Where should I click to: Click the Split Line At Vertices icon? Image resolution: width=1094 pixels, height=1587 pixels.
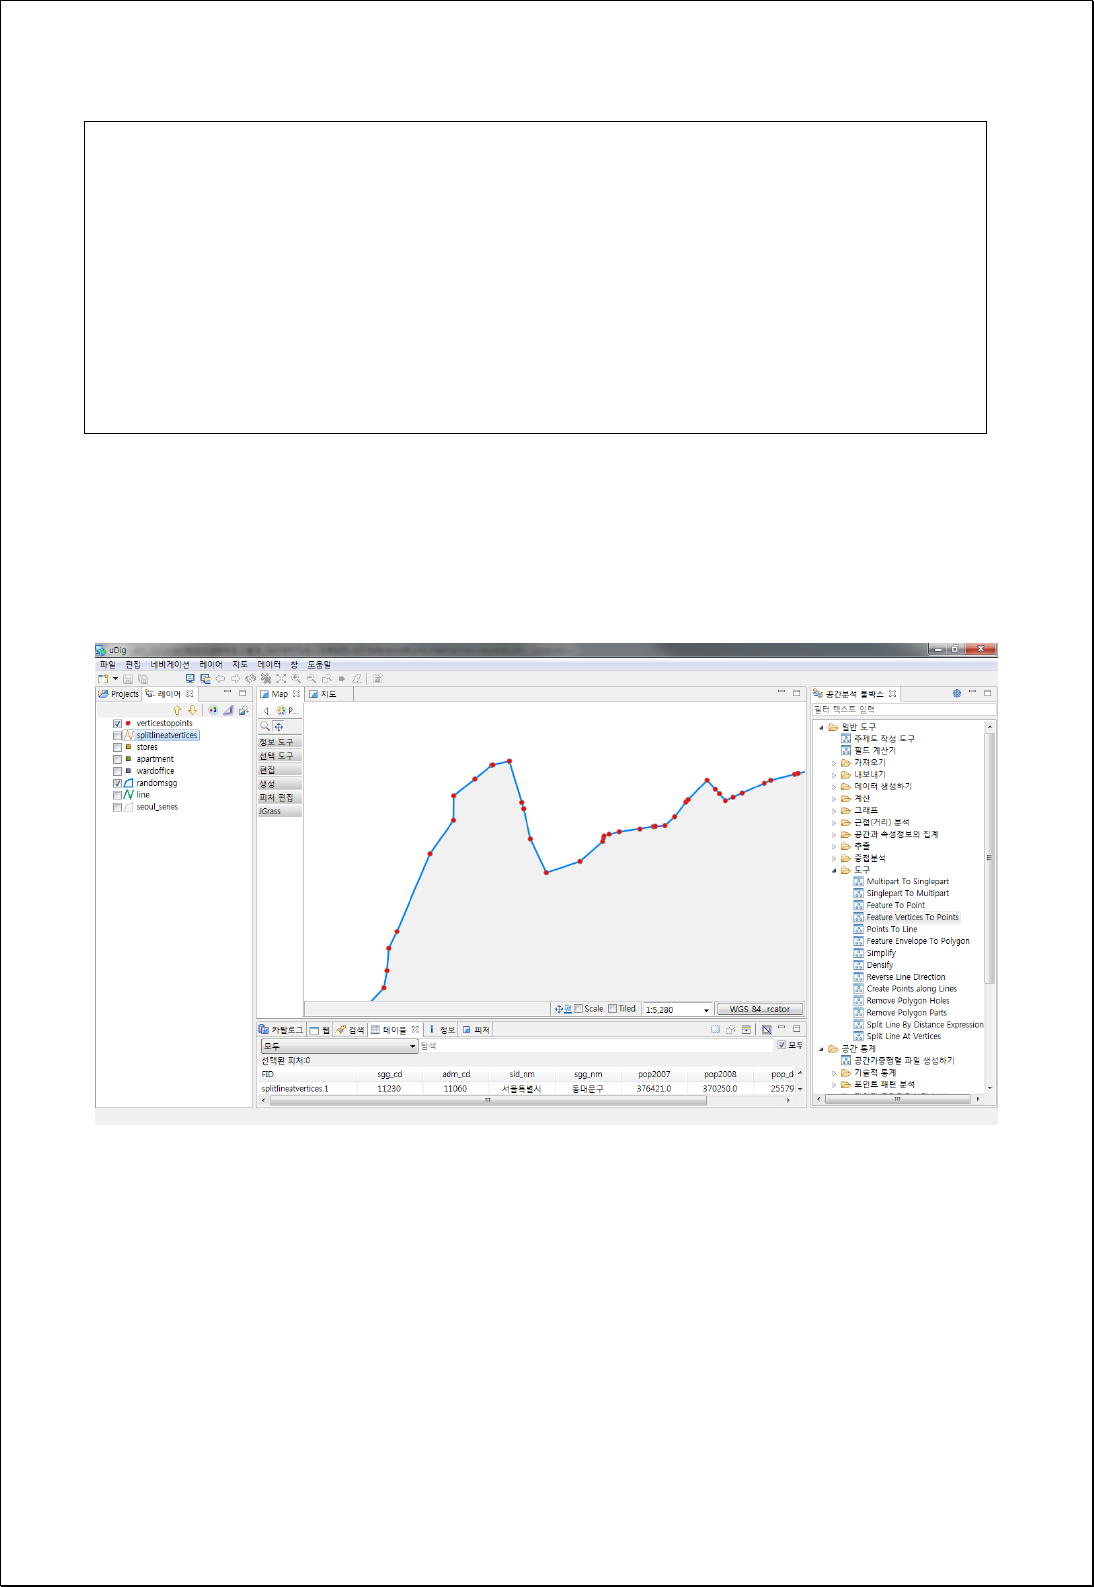(x=858, y=1036)
